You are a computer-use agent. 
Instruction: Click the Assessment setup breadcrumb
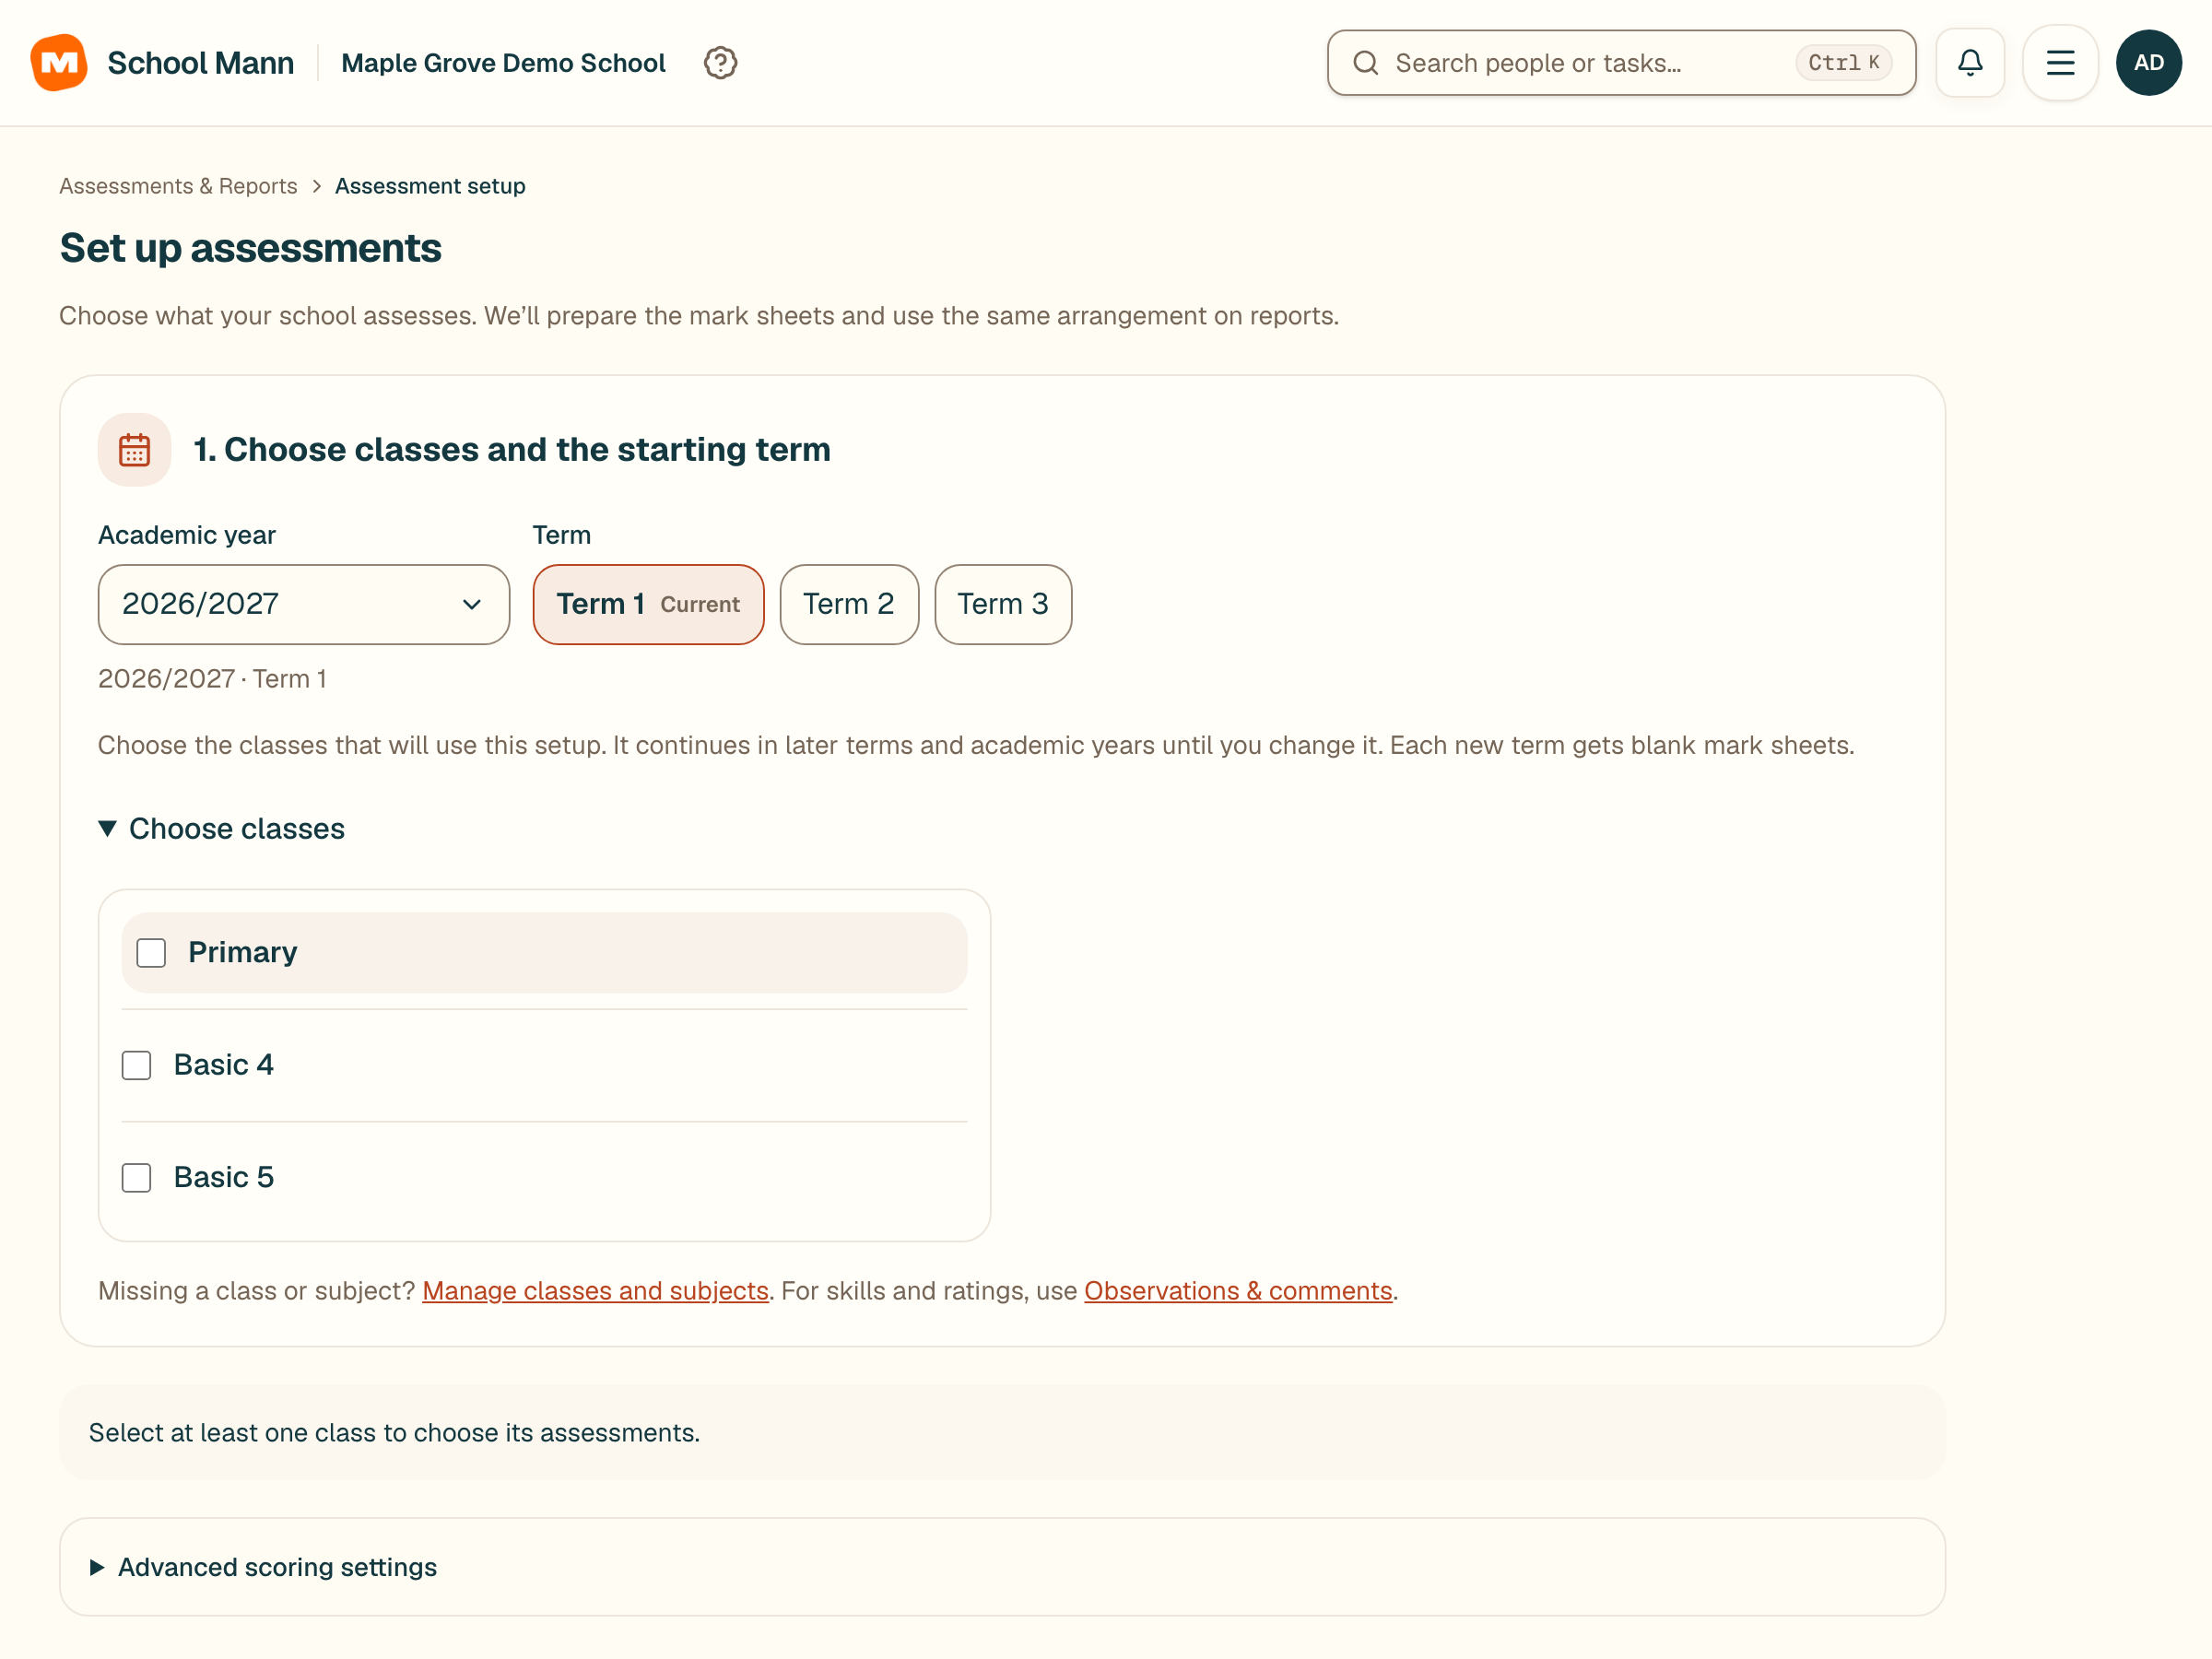tap(430, 186)
